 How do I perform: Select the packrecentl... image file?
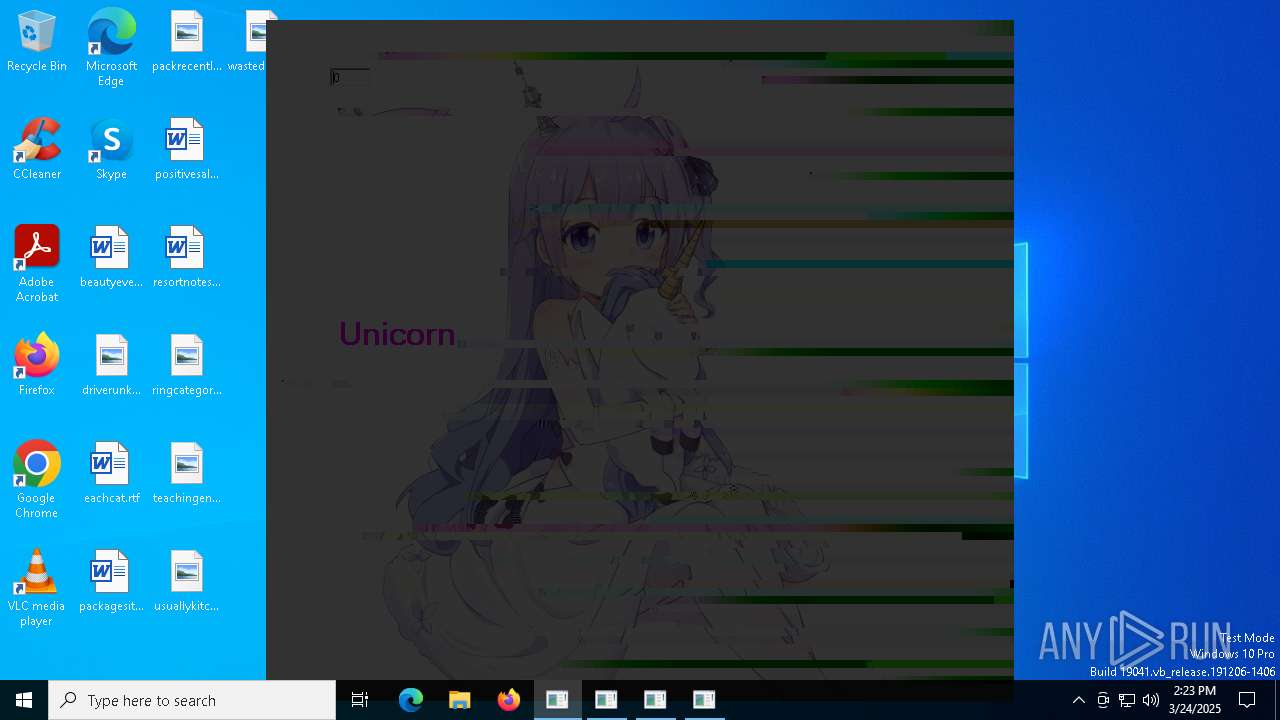[186, 42]
